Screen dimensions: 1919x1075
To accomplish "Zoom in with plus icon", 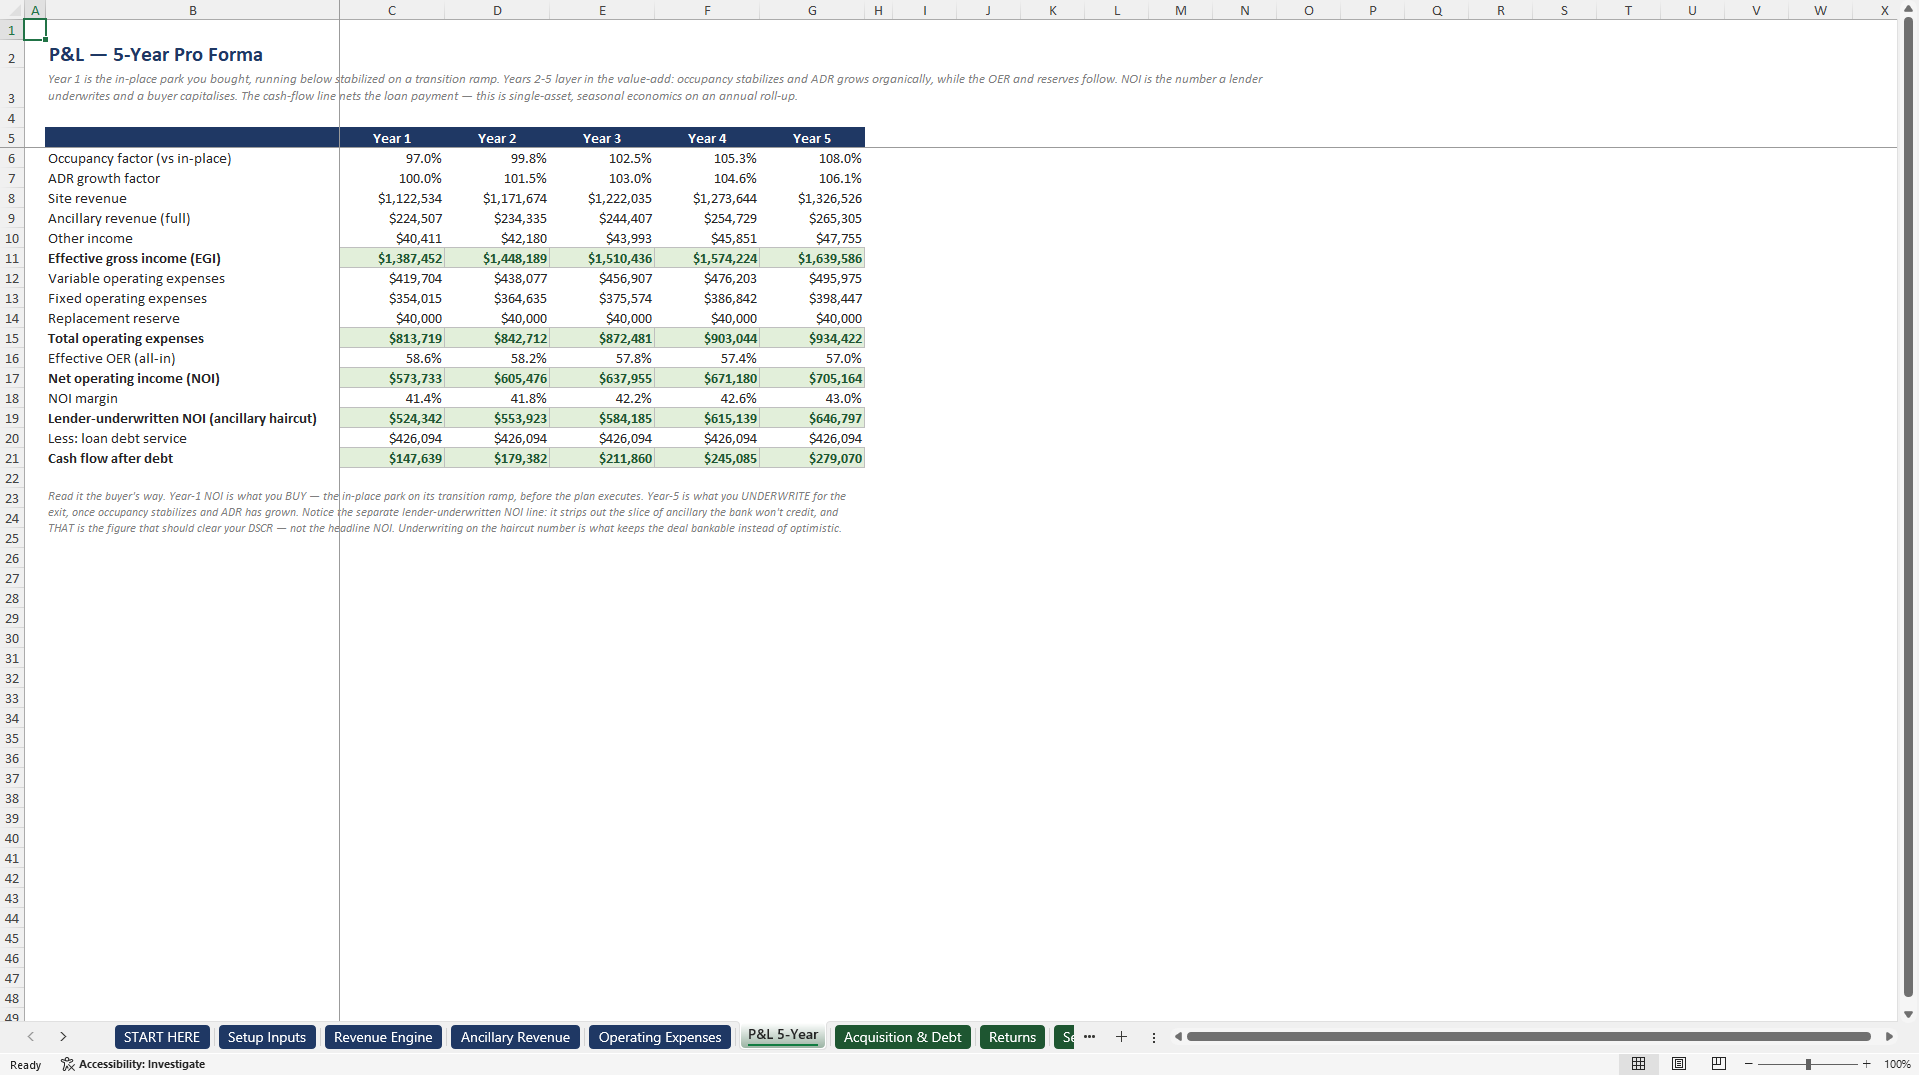I will pyautogui.click(x=1866, y=1064).
